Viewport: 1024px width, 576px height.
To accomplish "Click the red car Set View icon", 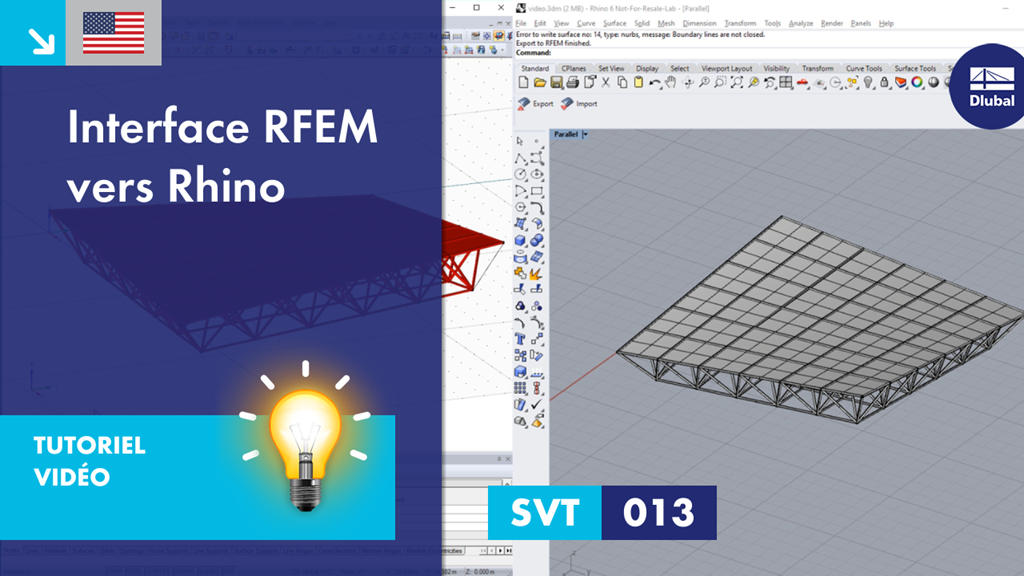I will pyautogui.click(x=803, y=83).
